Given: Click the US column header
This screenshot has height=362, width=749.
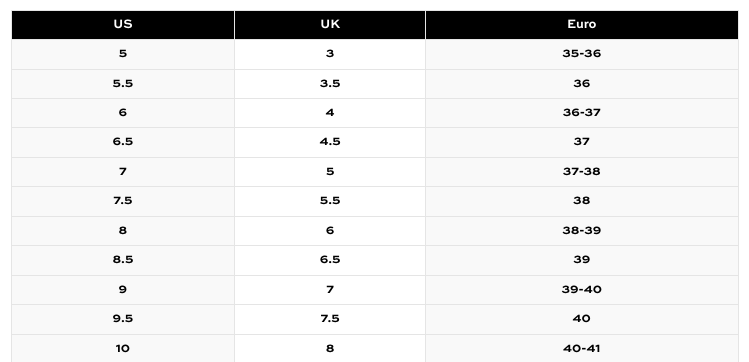Looking at the screenshot, I should pyautogui.click(x=123, y=25).
